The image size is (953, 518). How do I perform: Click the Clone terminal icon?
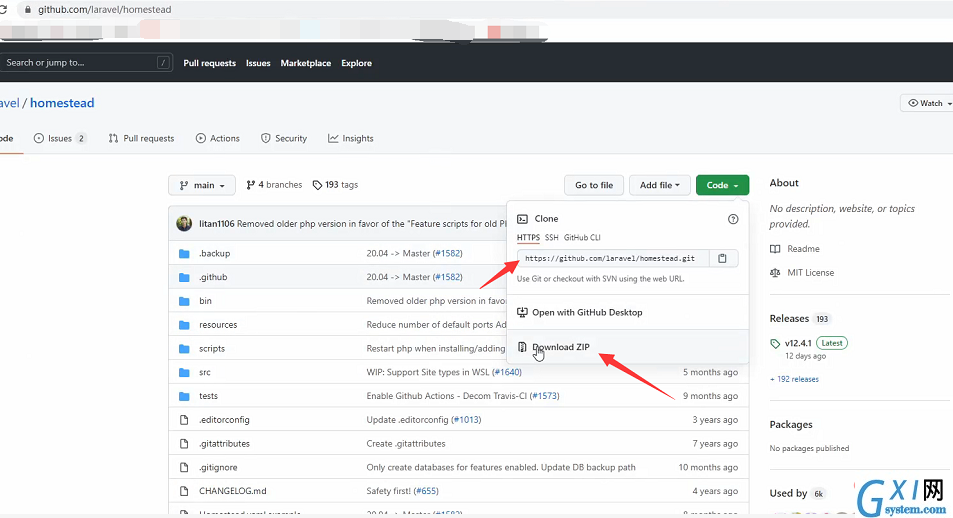(522, 219)
